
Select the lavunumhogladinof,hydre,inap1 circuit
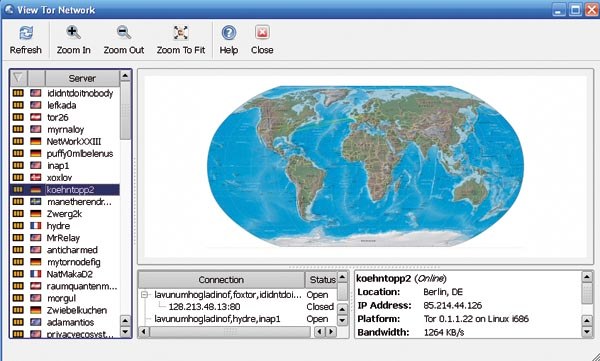tap(217, 319)
